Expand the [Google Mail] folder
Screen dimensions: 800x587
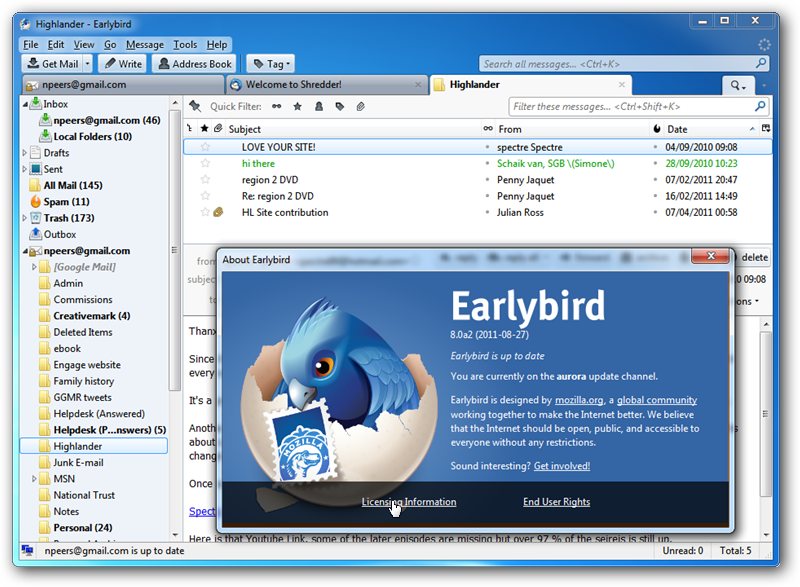(34, 267)
